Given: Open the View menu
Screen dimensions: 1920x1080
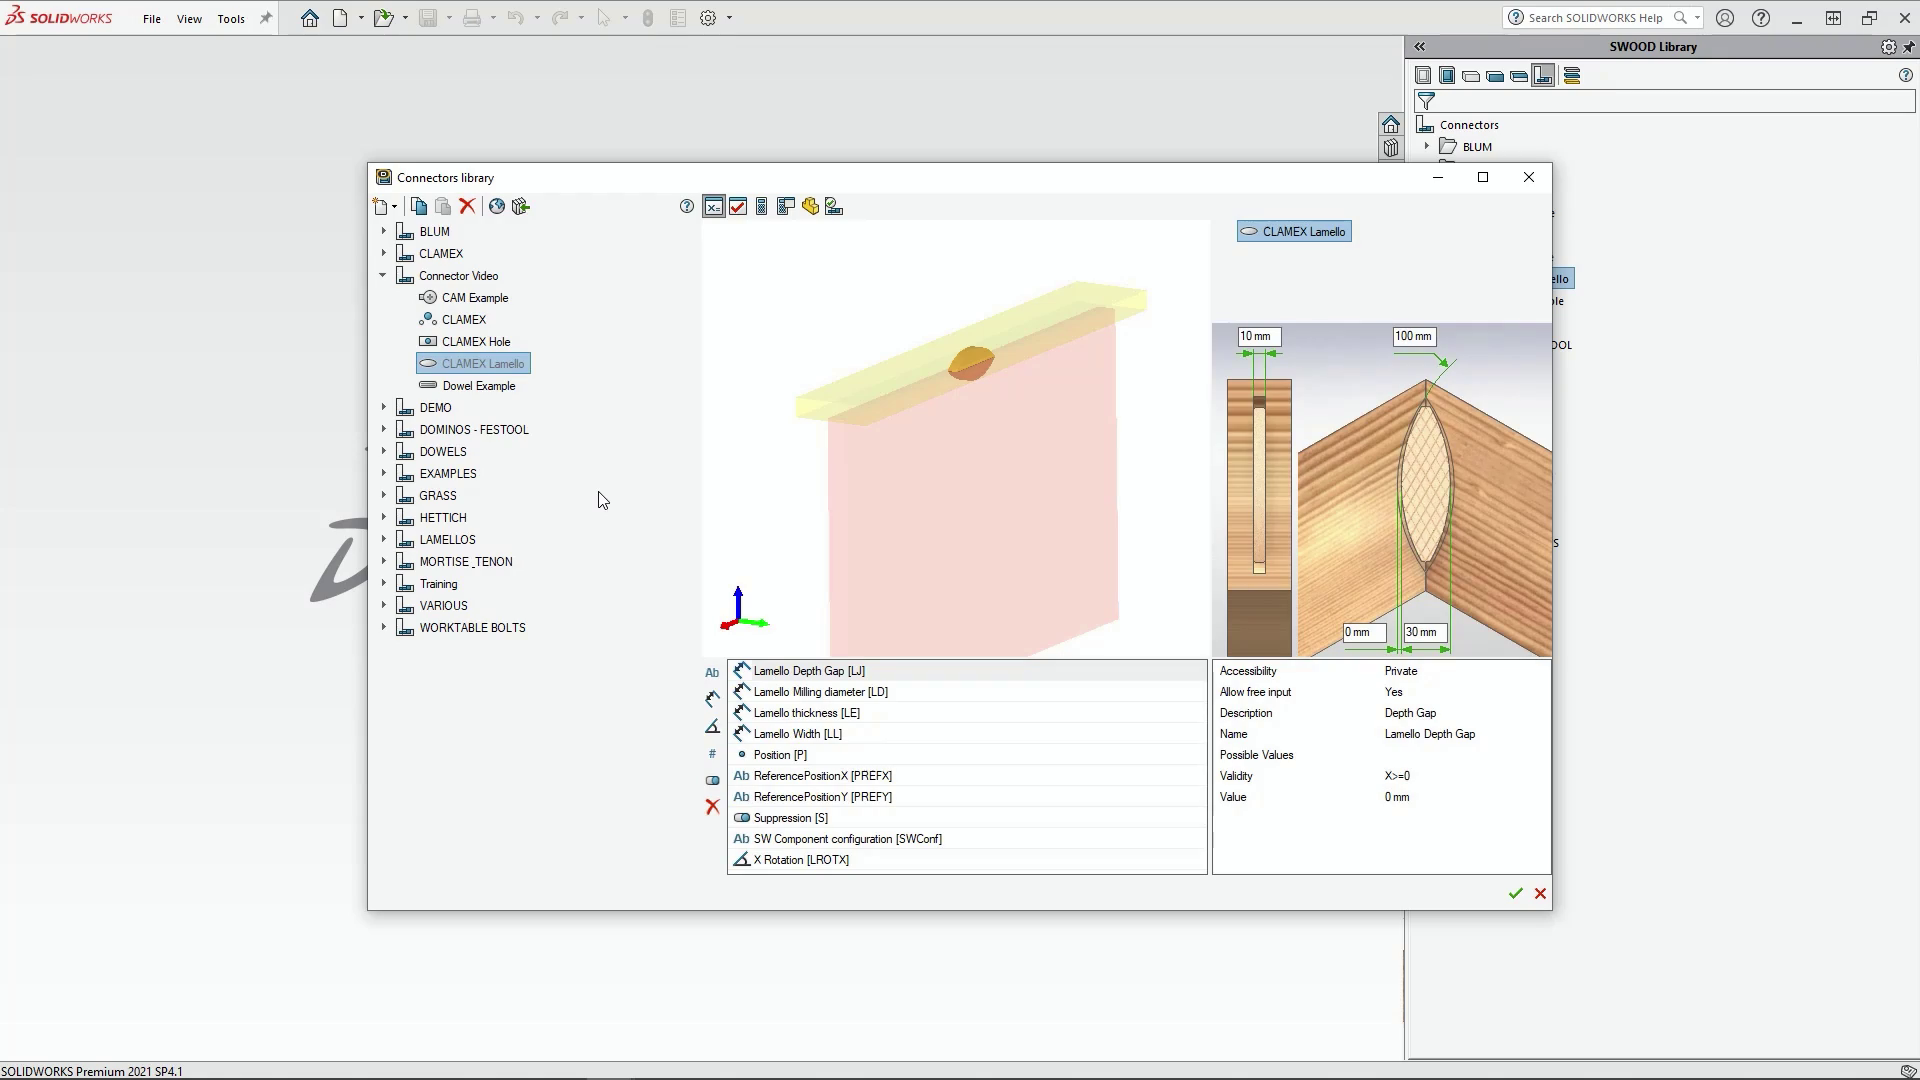Looking at the screenshot, I should pyautogui.click(x=189, y=18).
